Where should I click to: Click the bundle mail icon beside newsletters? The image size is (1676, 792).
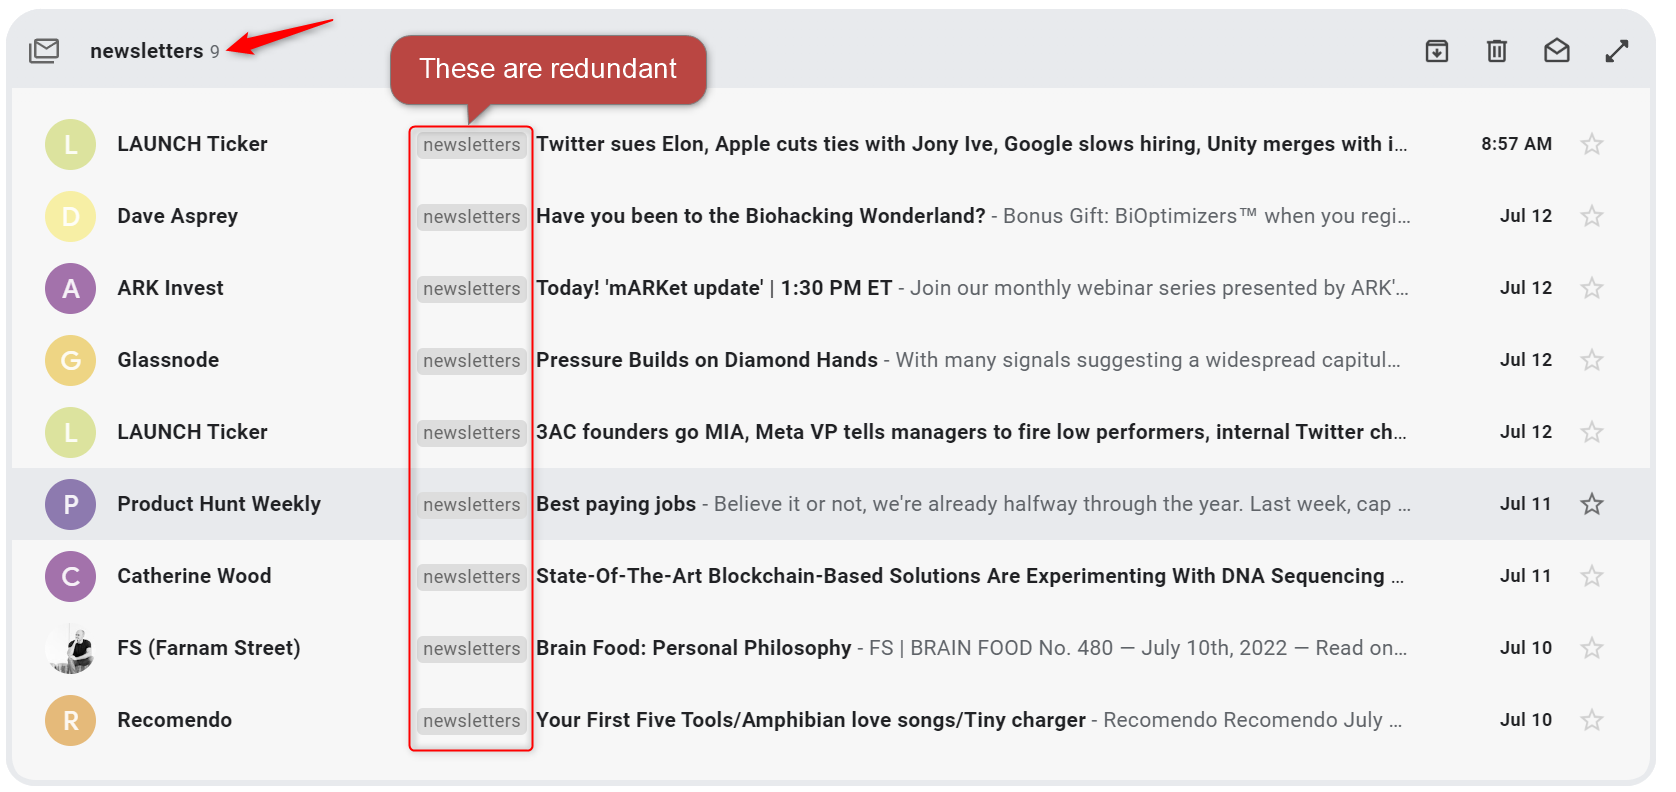pyautogui.click(x=44, y=51)
